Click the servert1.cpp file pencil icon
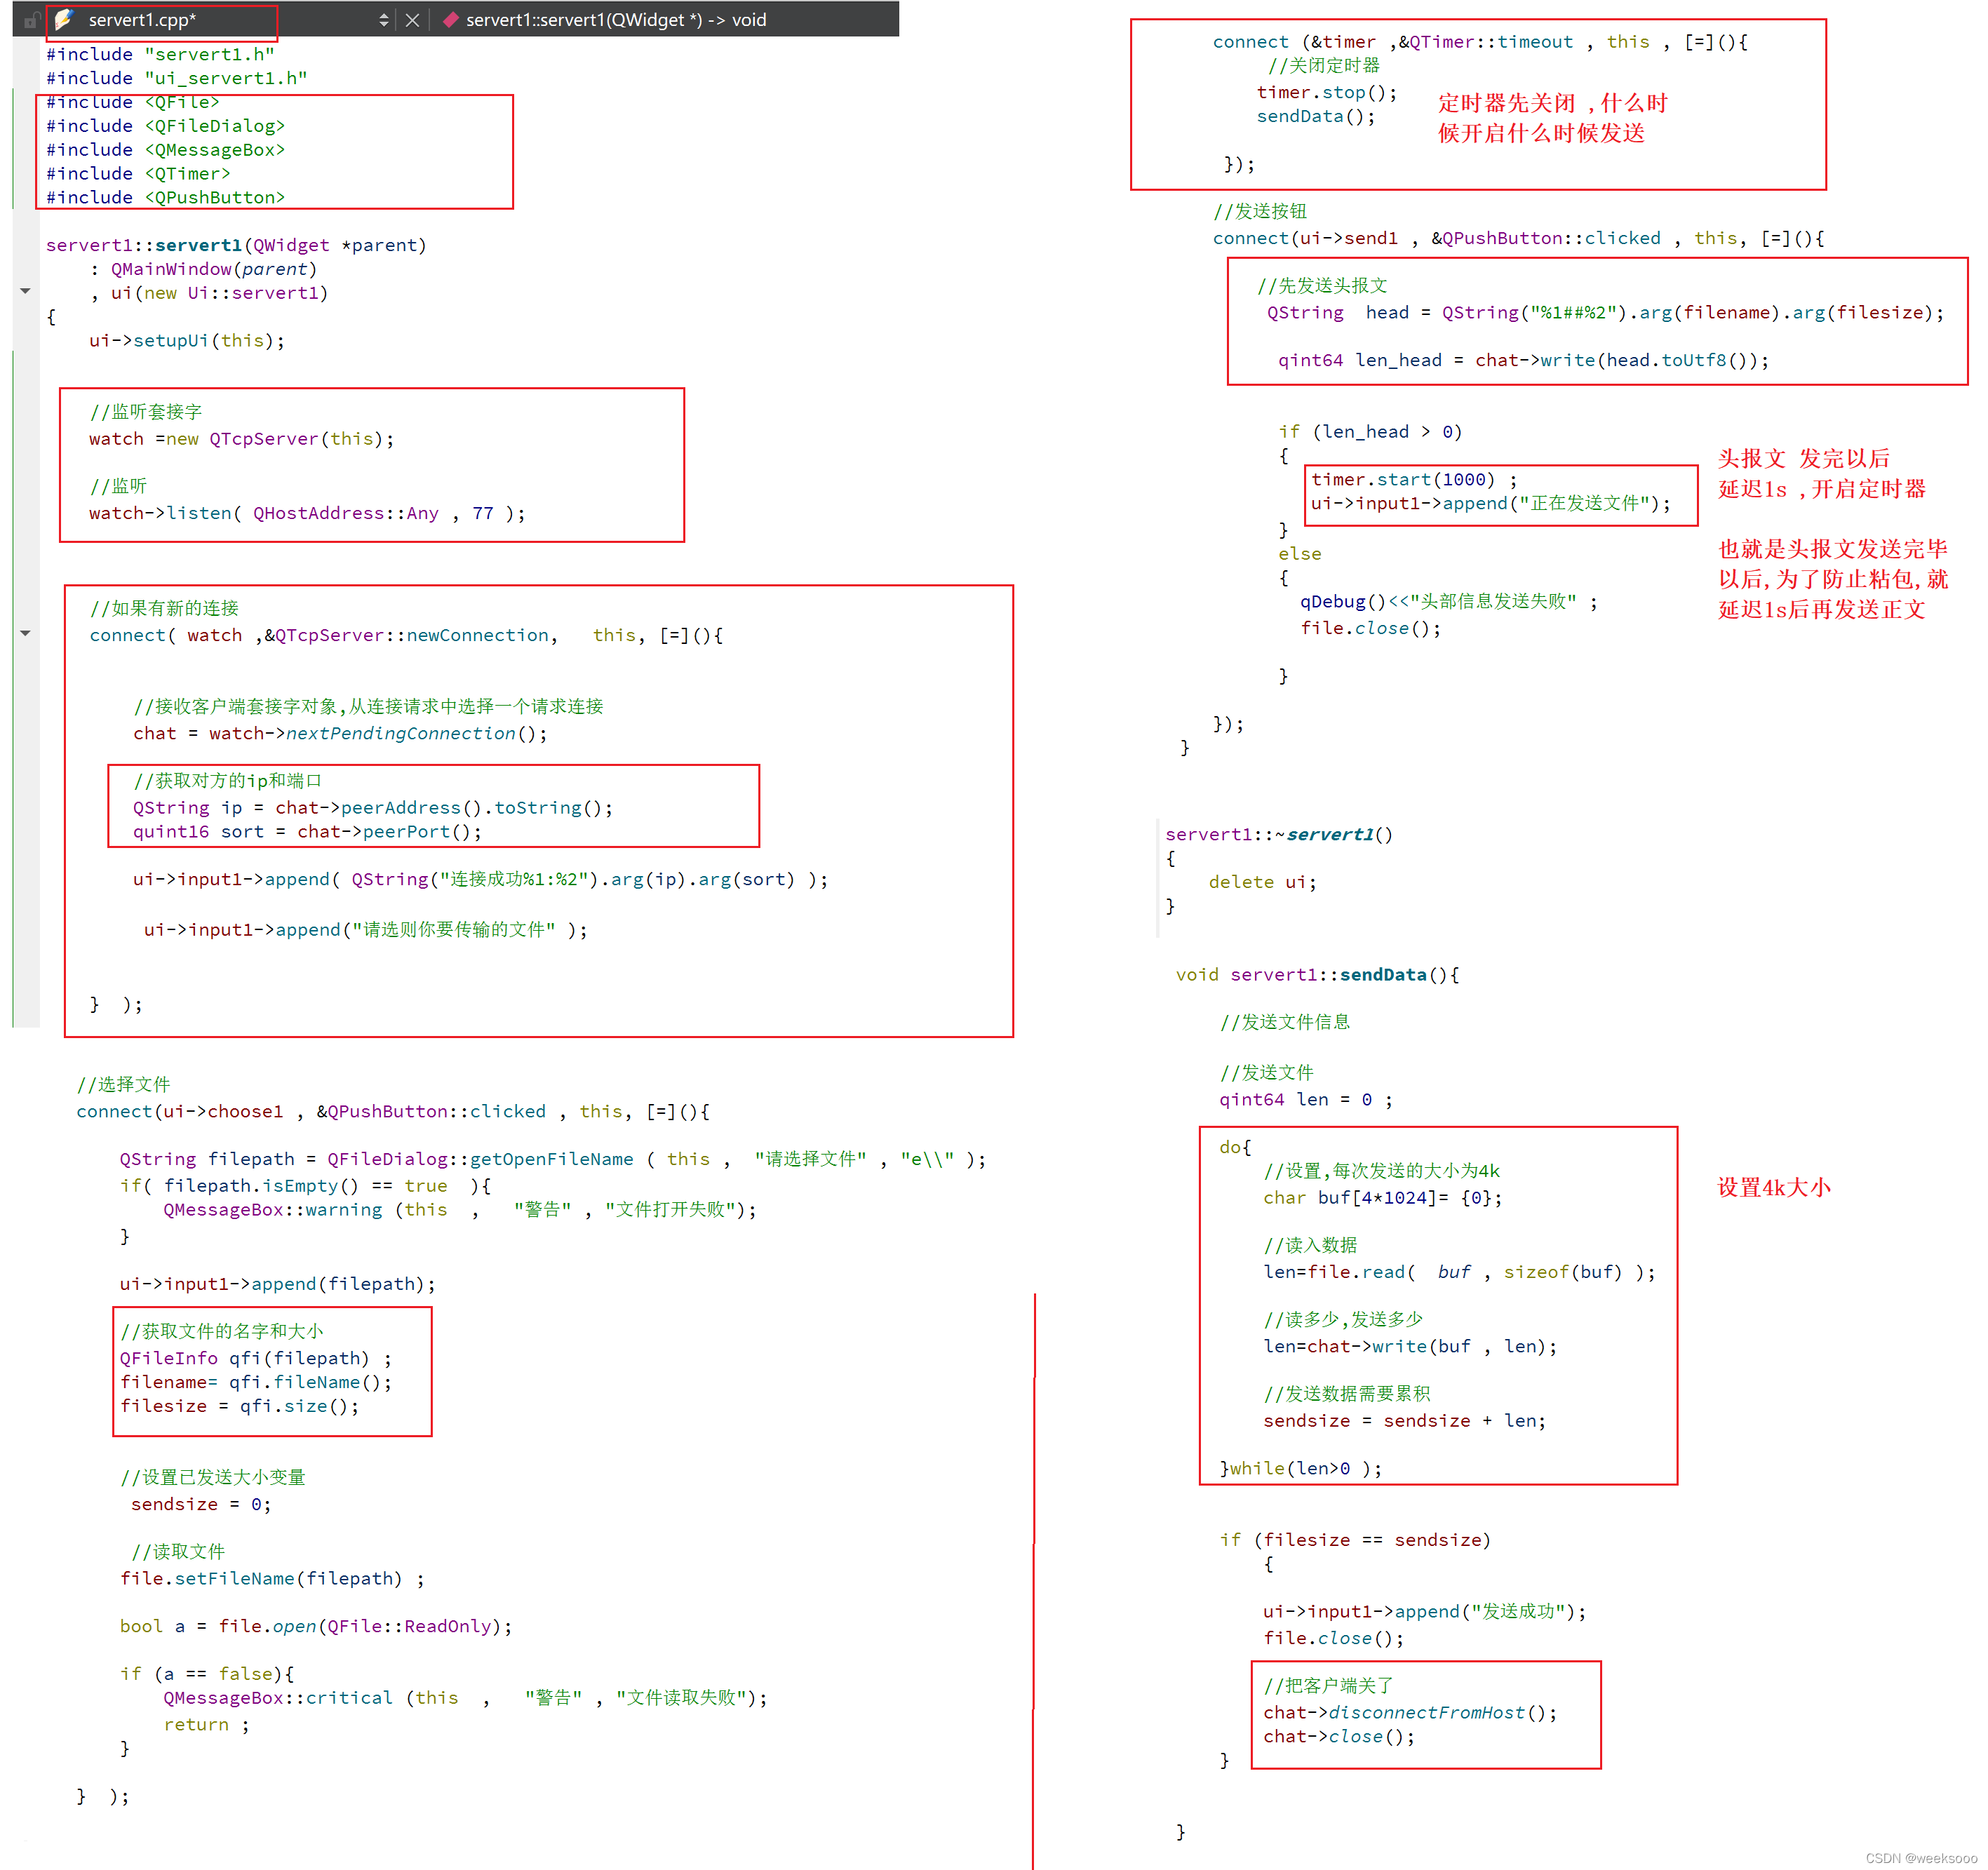 (x=64, y=19)
